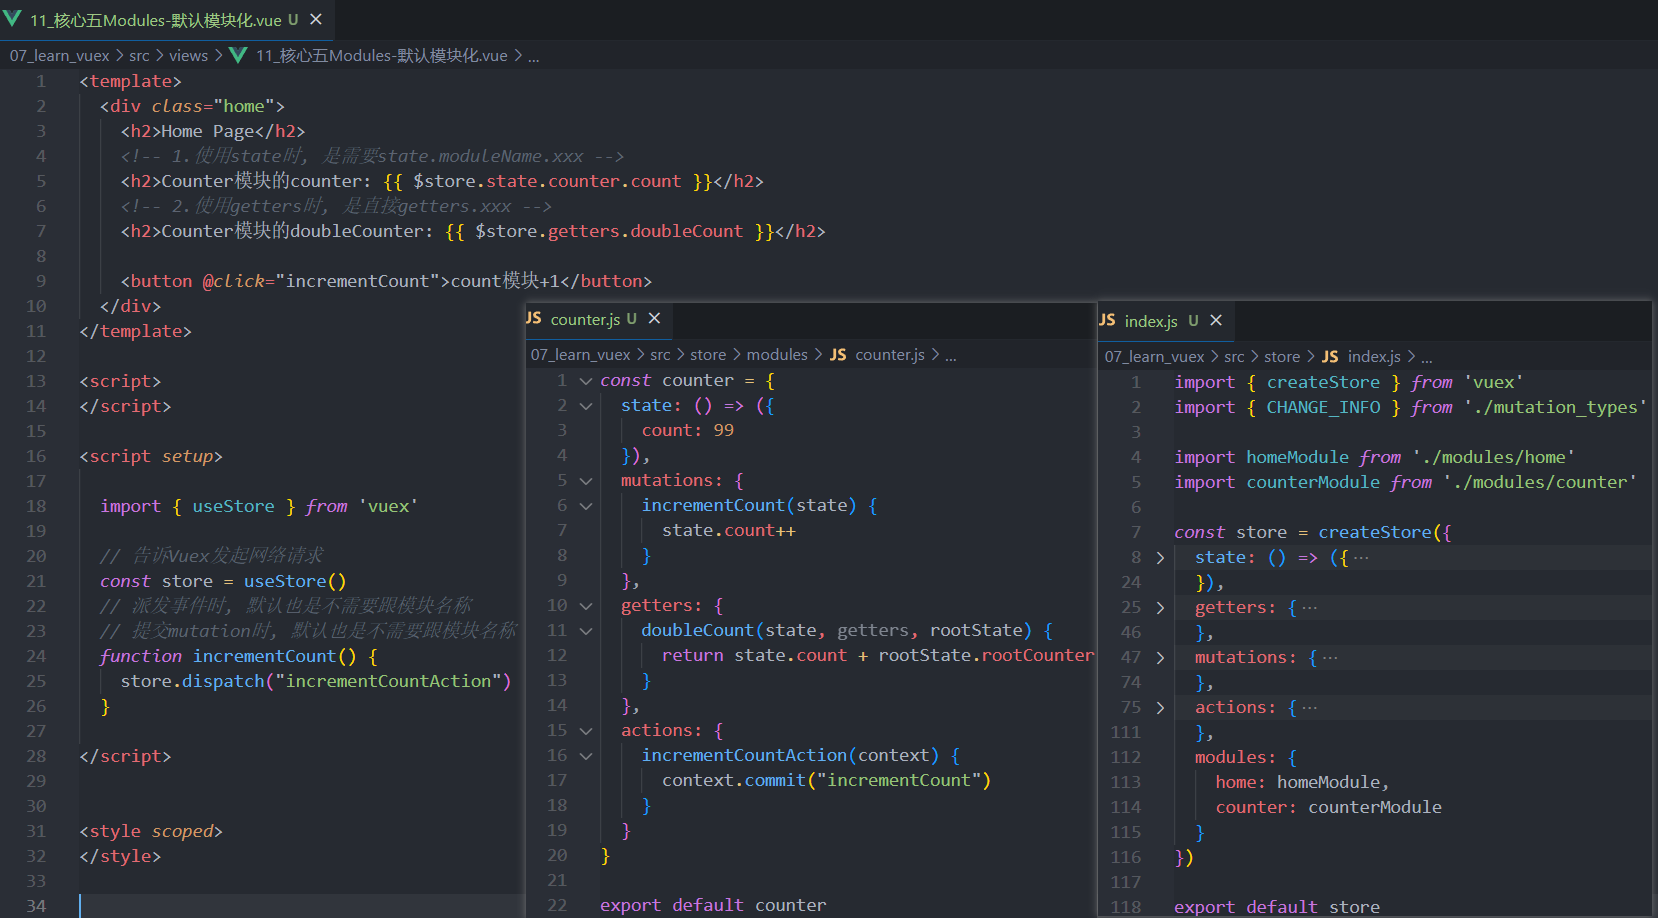Click the JS icon on index.js tab
This screenshot has width=1658, height=918.
coord(1107,320)
